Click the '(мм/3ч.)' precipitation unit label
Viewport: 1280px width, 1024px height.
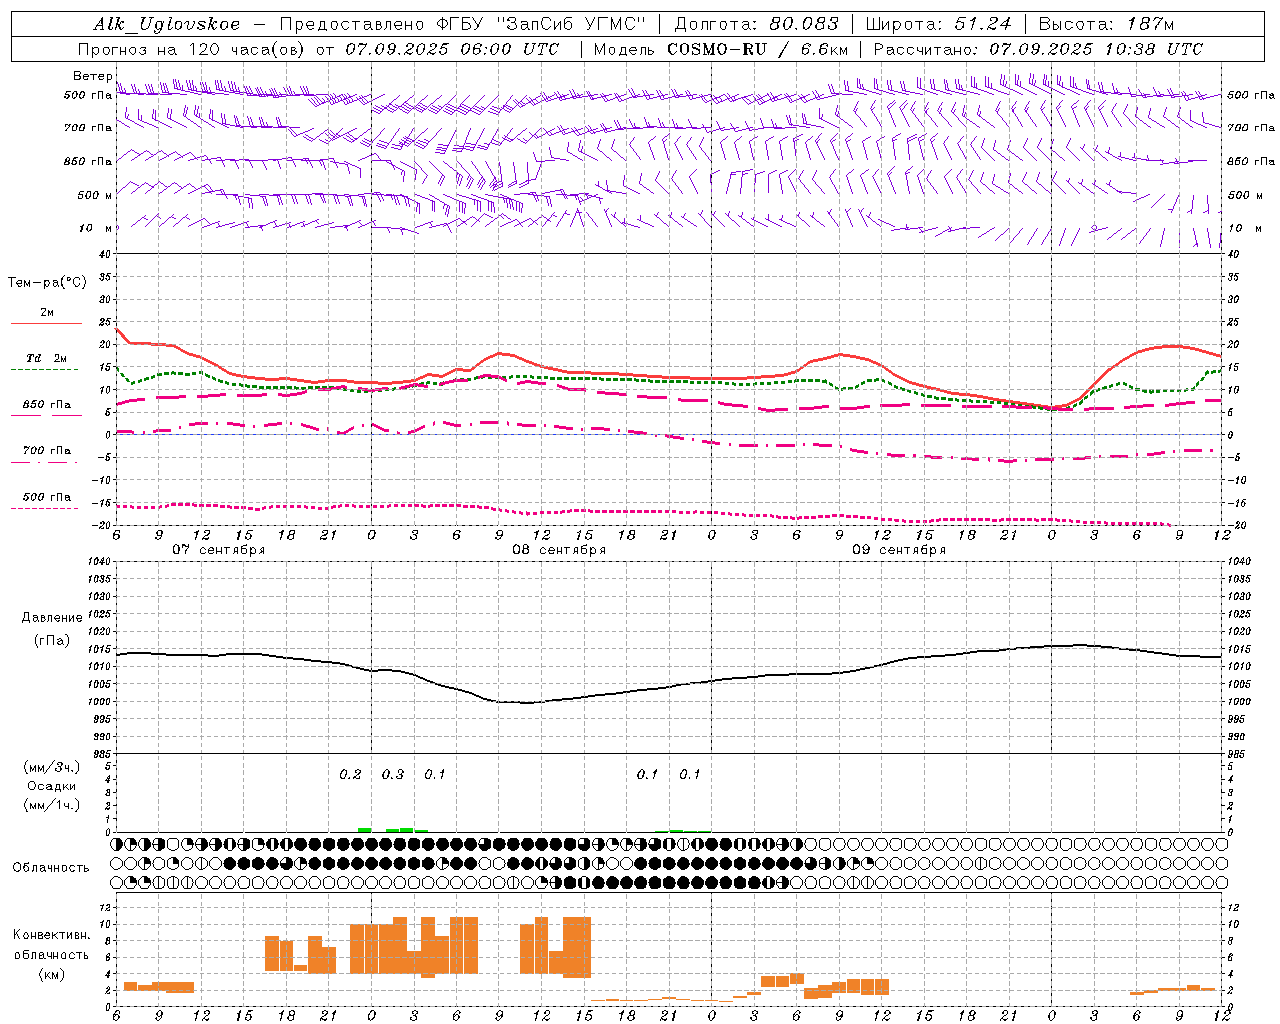click(52, 767)
